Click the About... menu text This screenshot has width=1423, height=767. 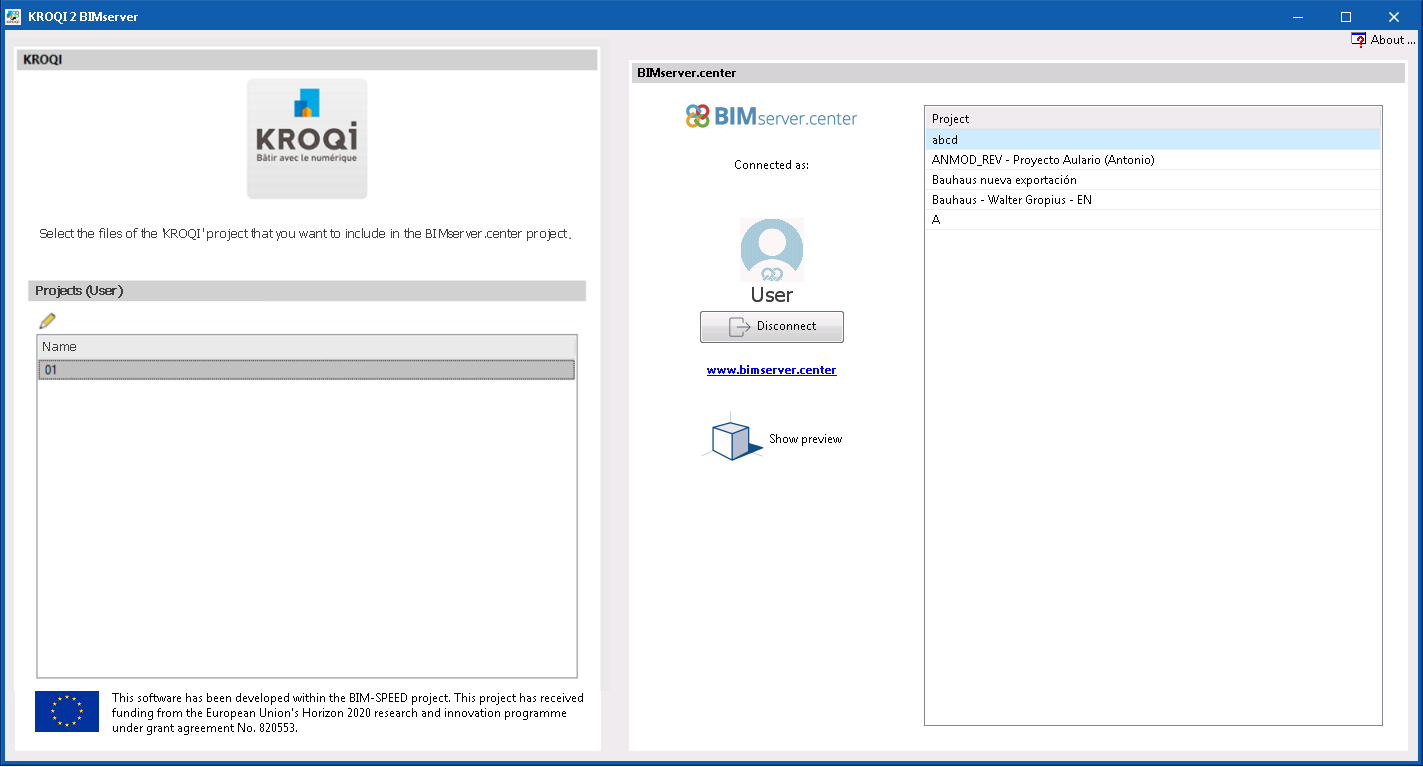point(1393,40)
